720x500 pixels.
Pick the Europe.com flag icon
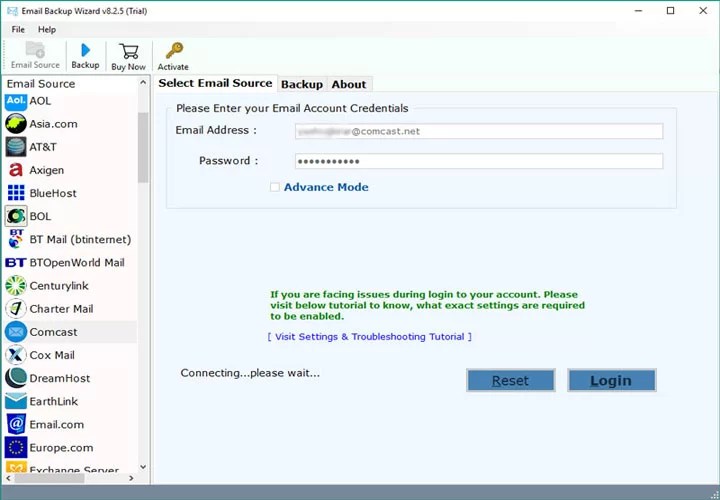tap(16, 448)
